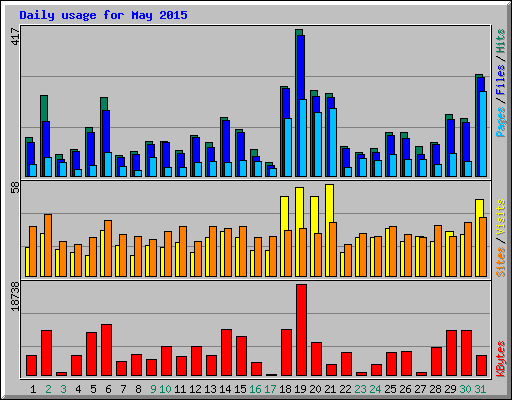Select day 16 on the x-axis
Viewport: 512px width, 400px height.
coord(255,389)
